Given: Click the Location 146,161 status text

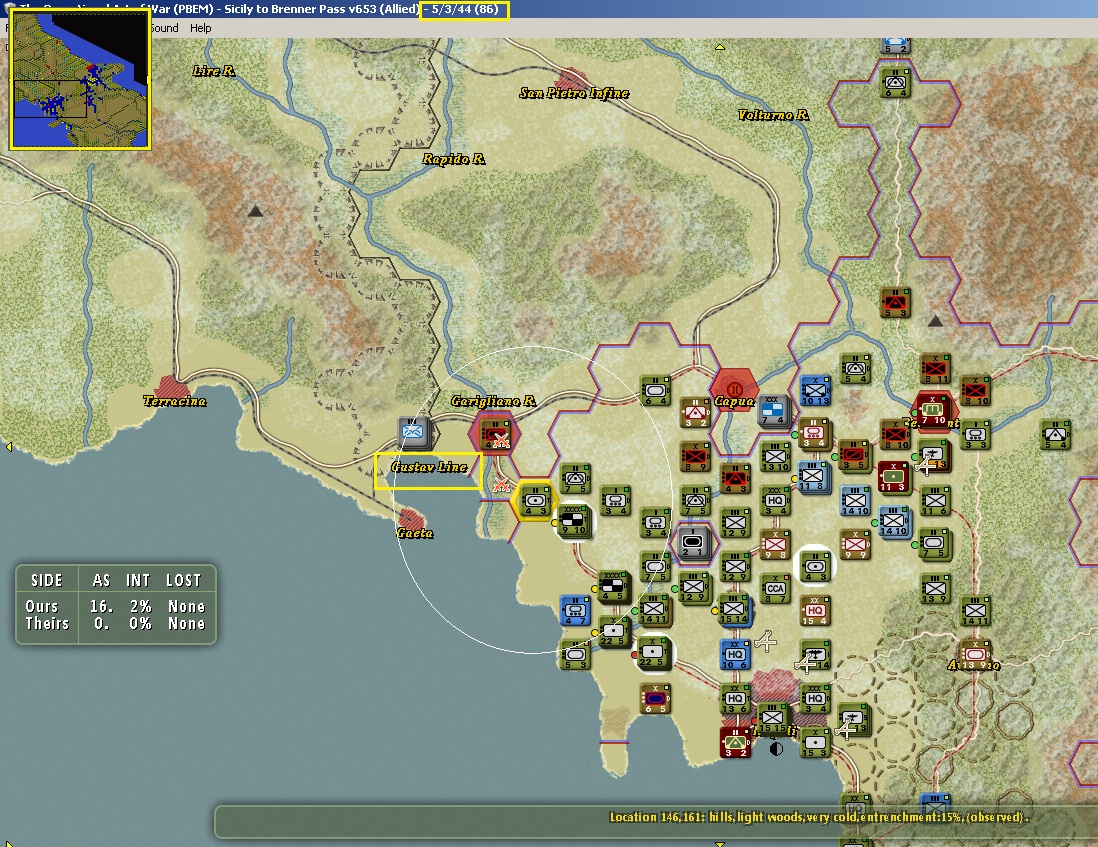Looking at the screenshot, I should pos(819,817).
